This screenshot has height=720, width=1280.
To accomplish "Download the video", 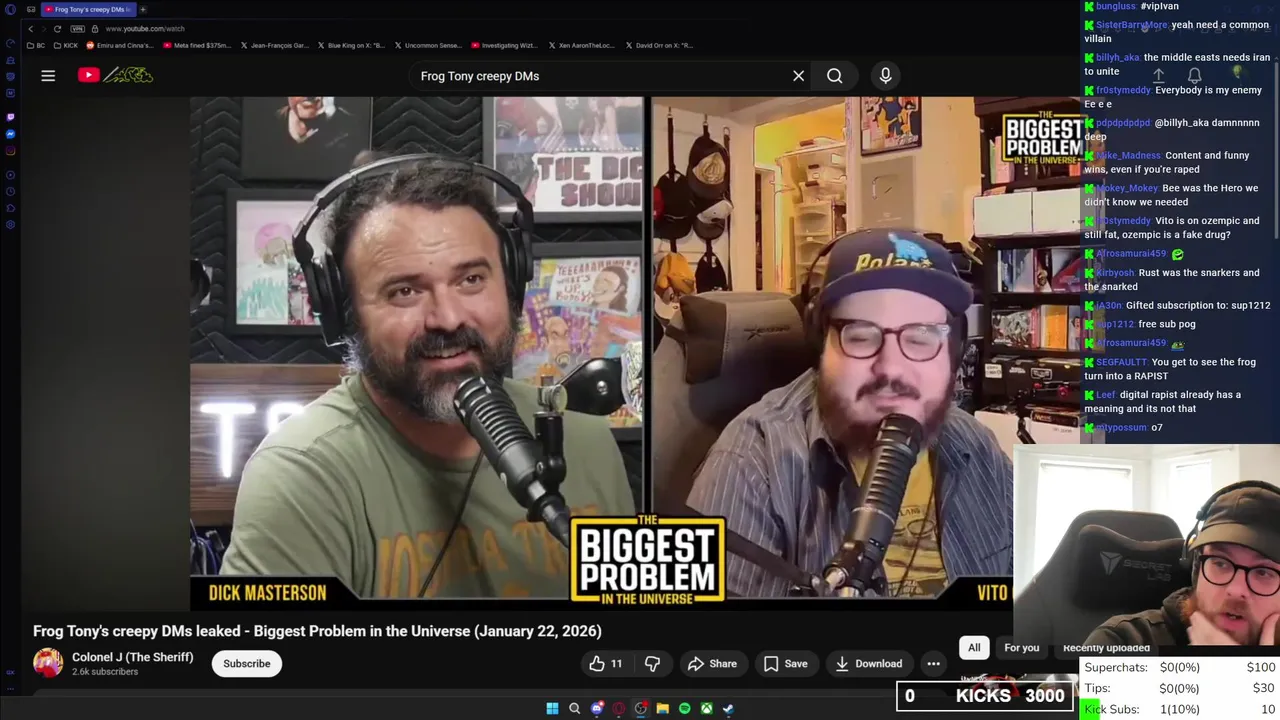I will [x=868, y=663].
